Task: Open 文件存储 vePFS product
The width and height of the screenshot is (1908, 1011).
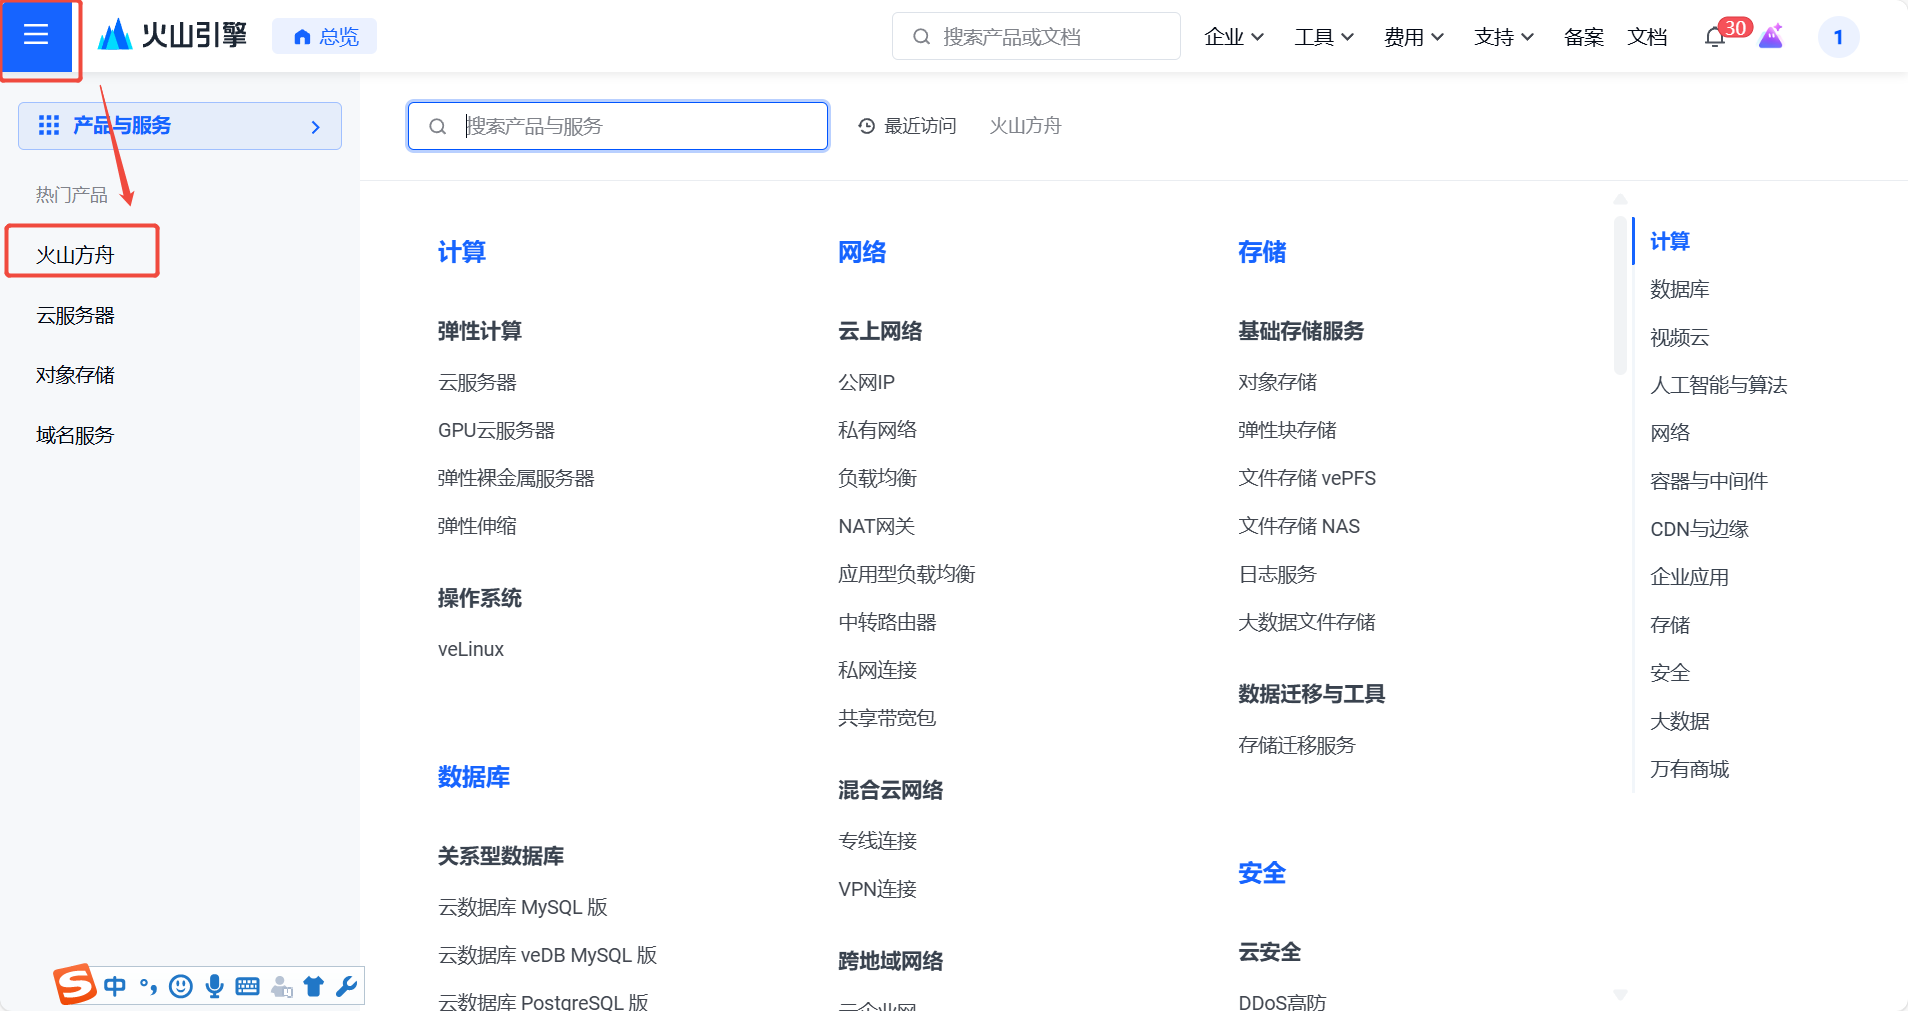Action: click(1307, 478)
